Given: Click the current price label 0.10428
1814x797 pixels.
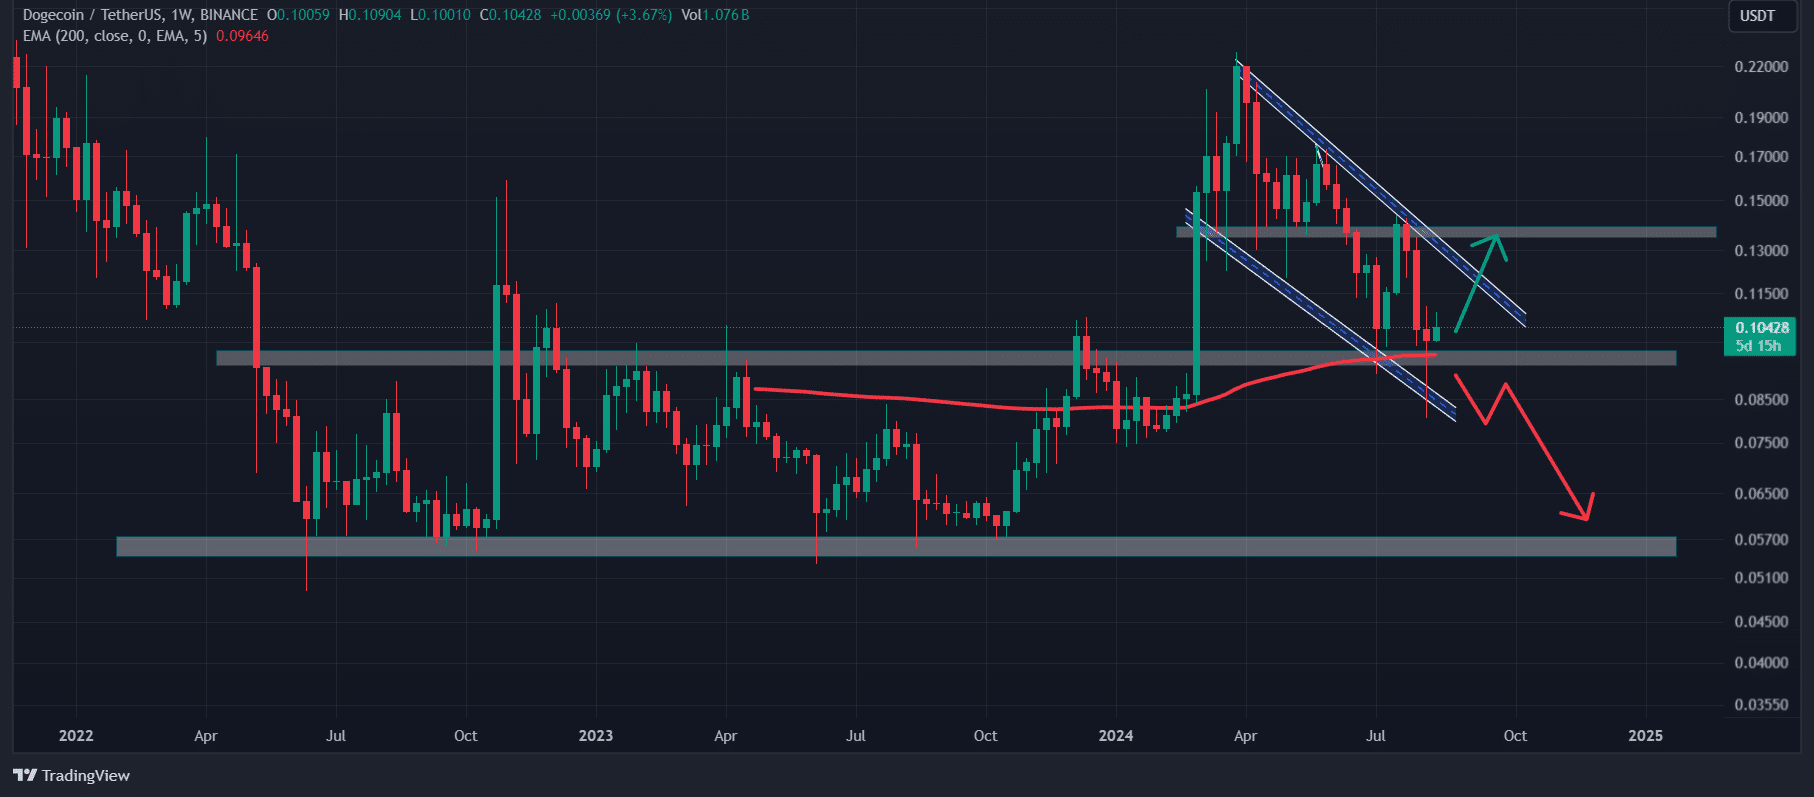Looking at the screenshot, I should tap(1760, 328).
